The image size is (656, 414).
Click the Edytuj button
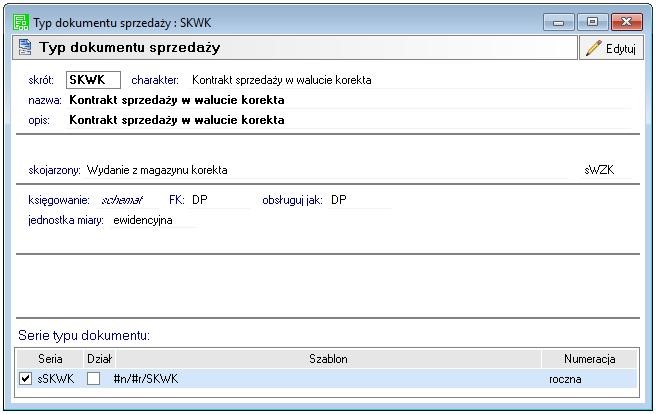coord(610,48)
